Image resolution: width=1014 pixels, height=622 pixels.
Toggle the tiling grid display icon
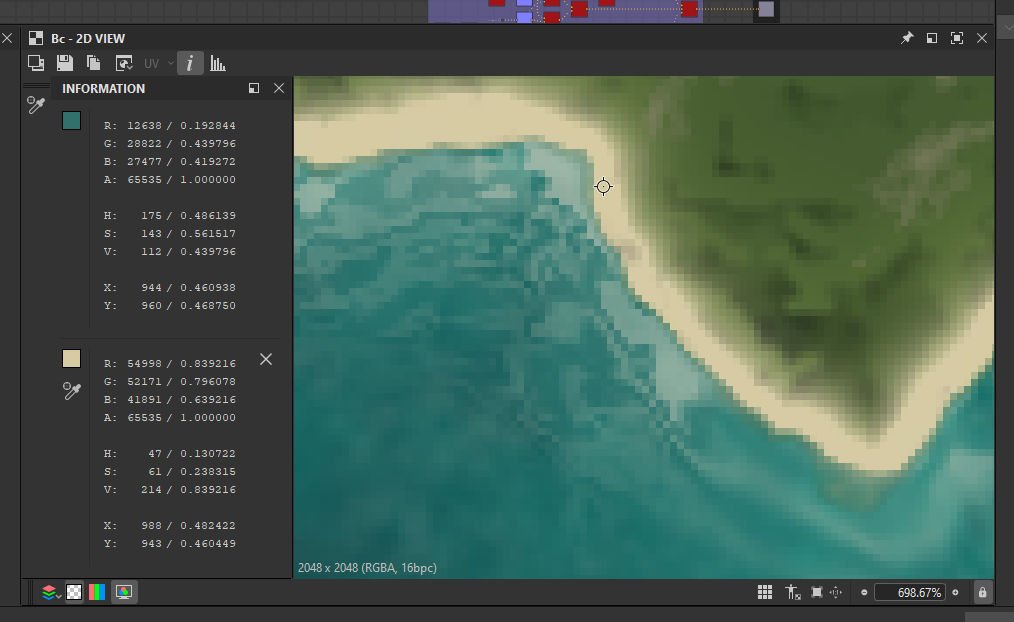click(765, 592)
